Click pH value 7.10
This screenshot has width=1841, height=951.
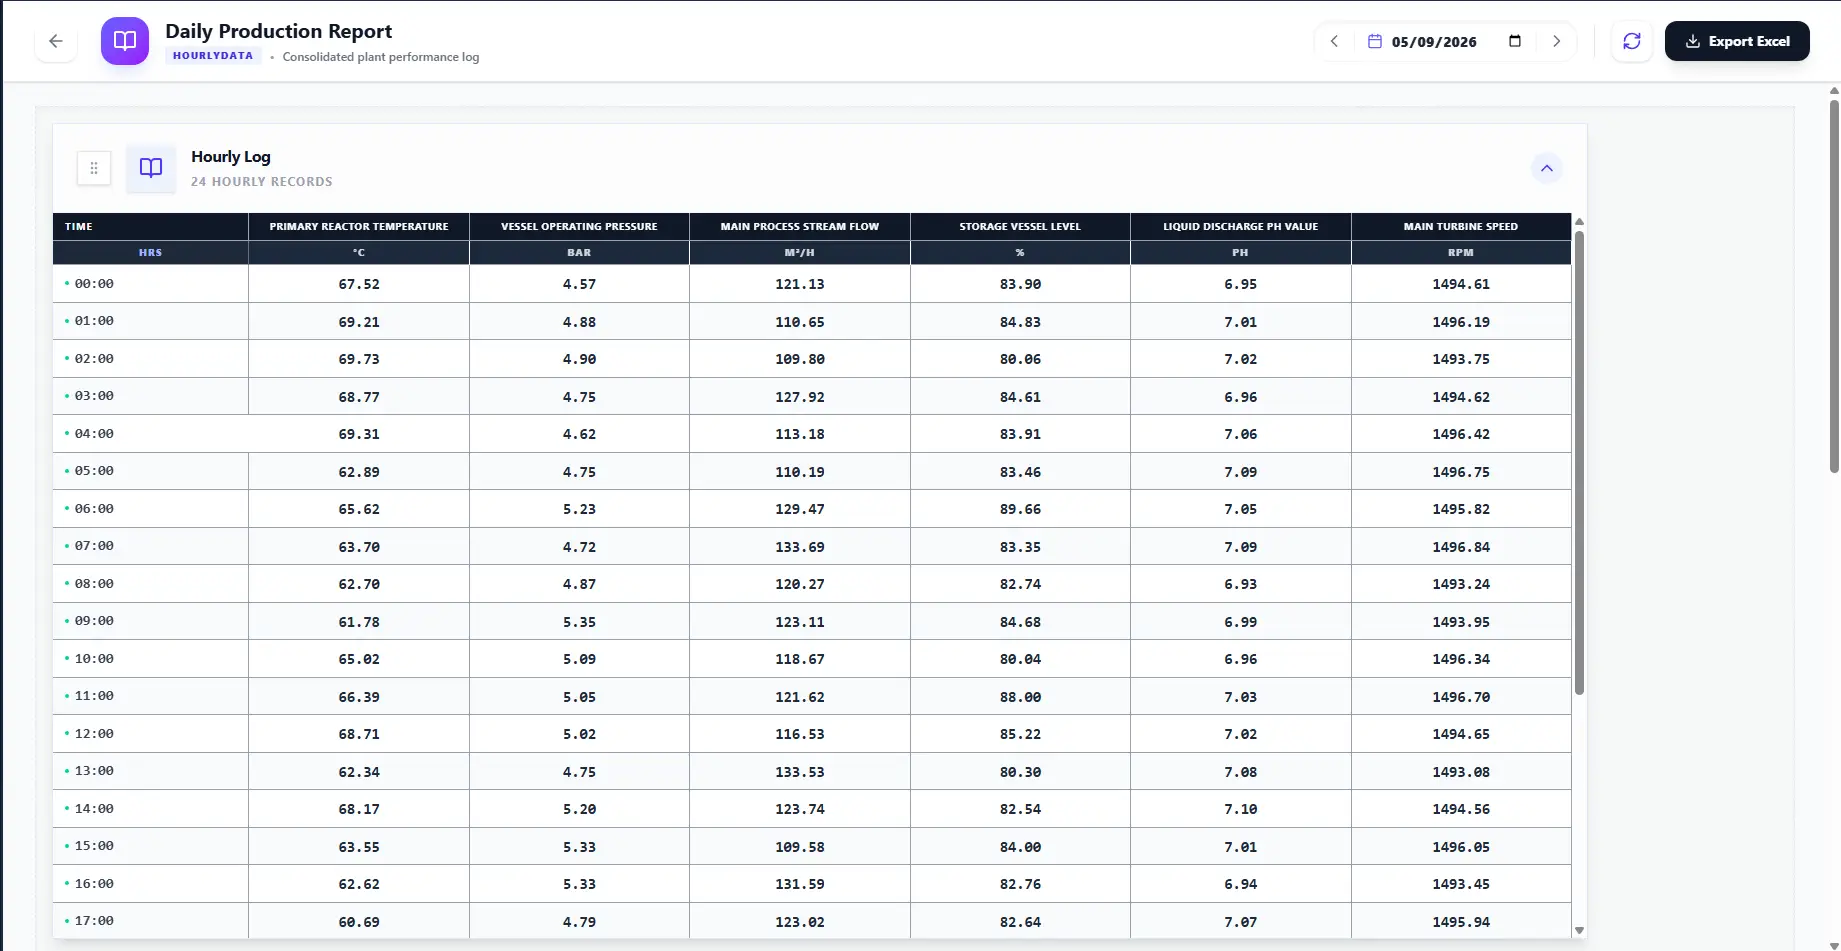[1241, 809]
